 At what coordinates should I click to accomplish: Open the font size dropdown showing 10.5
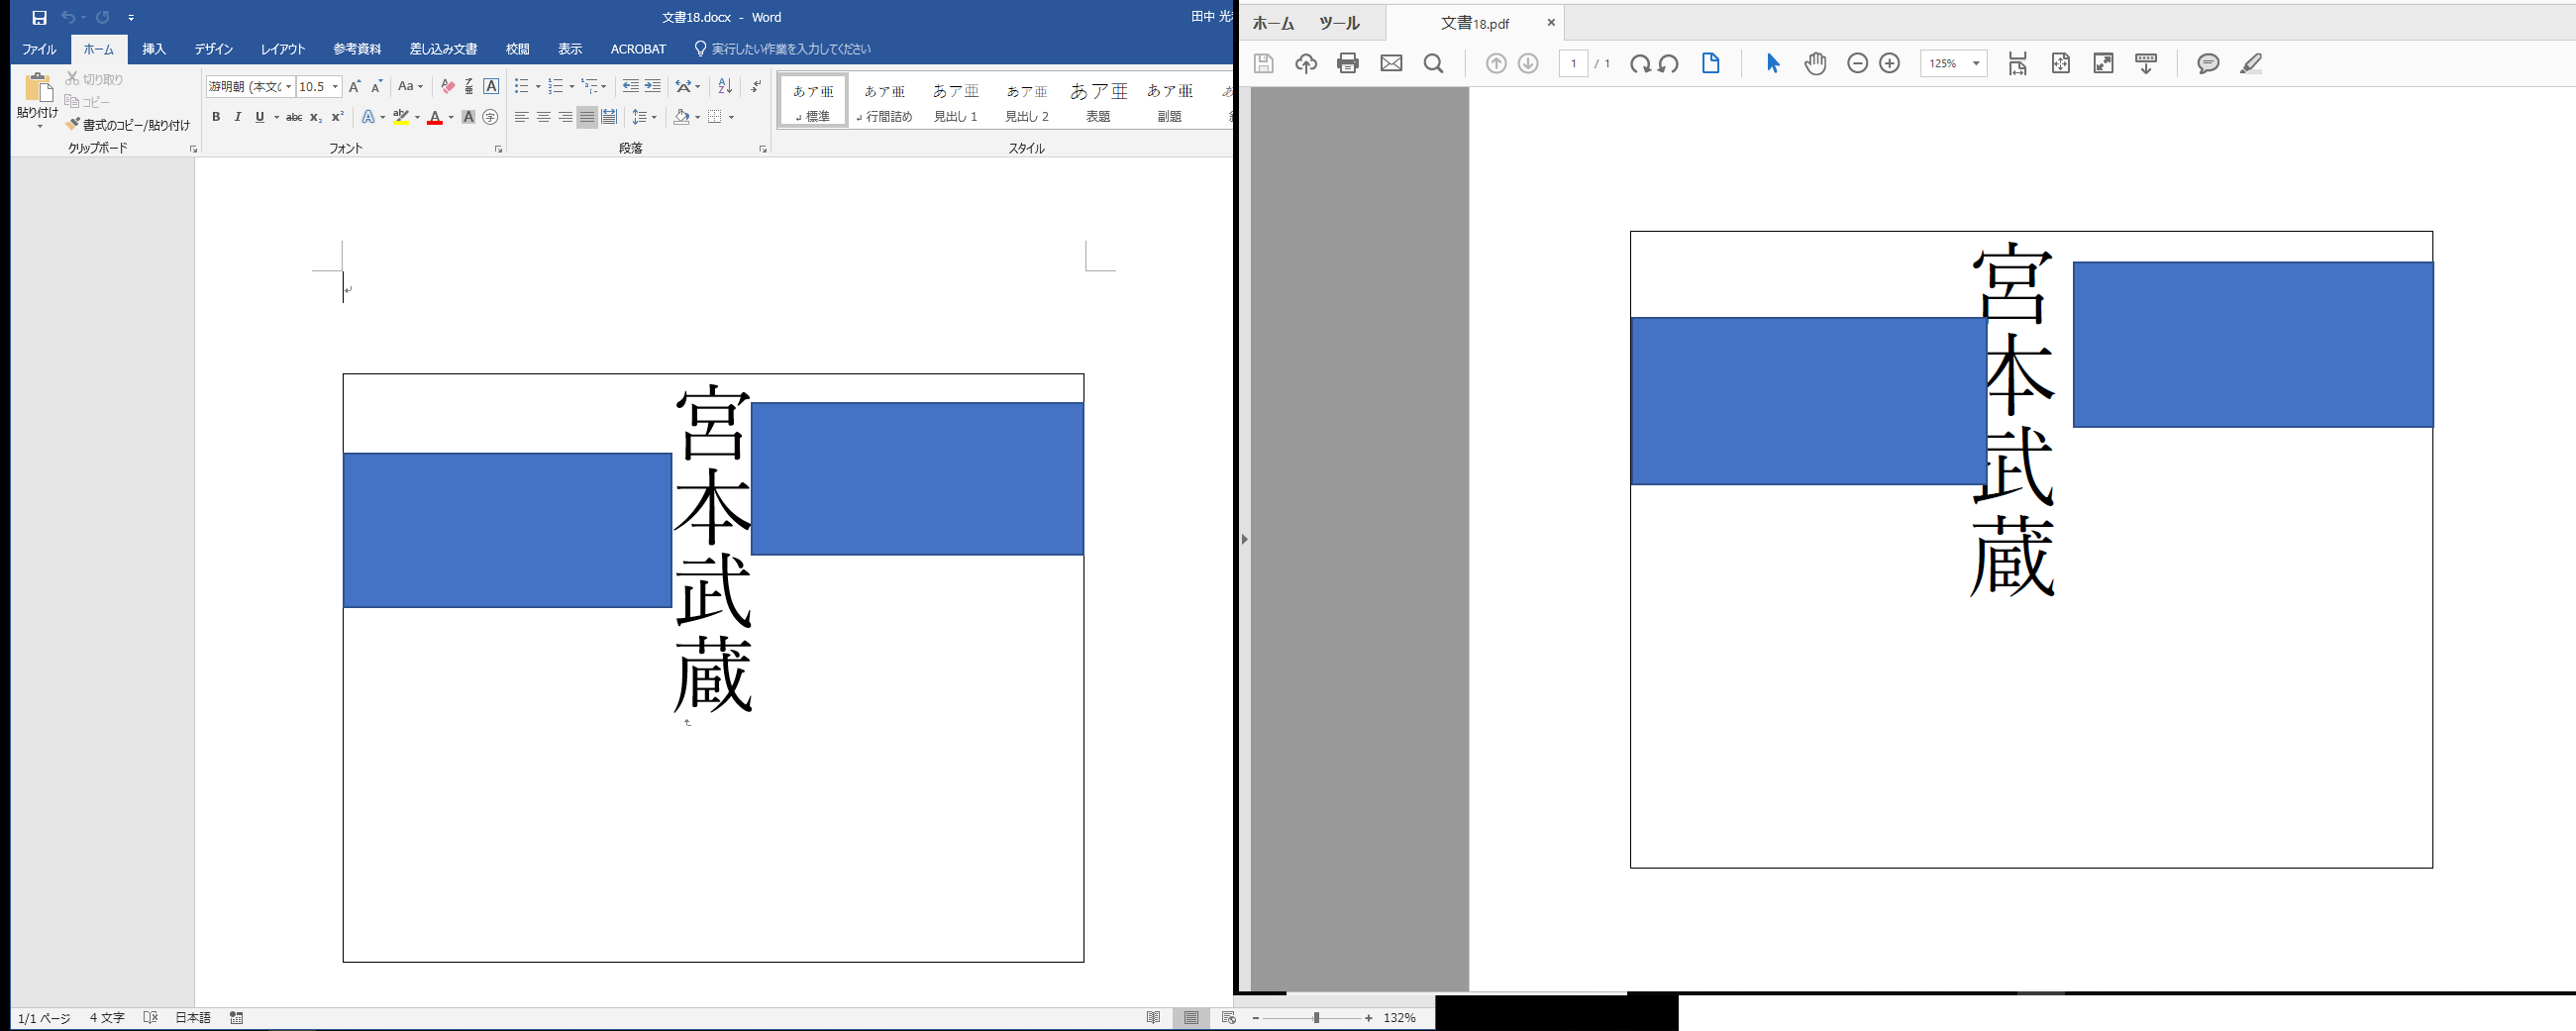coord(335,87)
